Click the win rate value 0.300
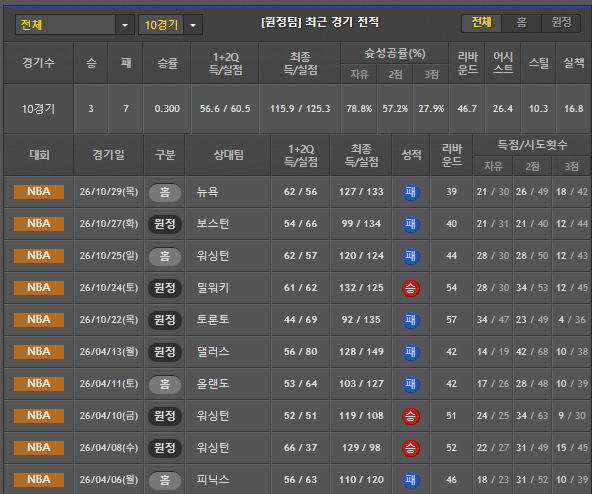 [167, 109]
